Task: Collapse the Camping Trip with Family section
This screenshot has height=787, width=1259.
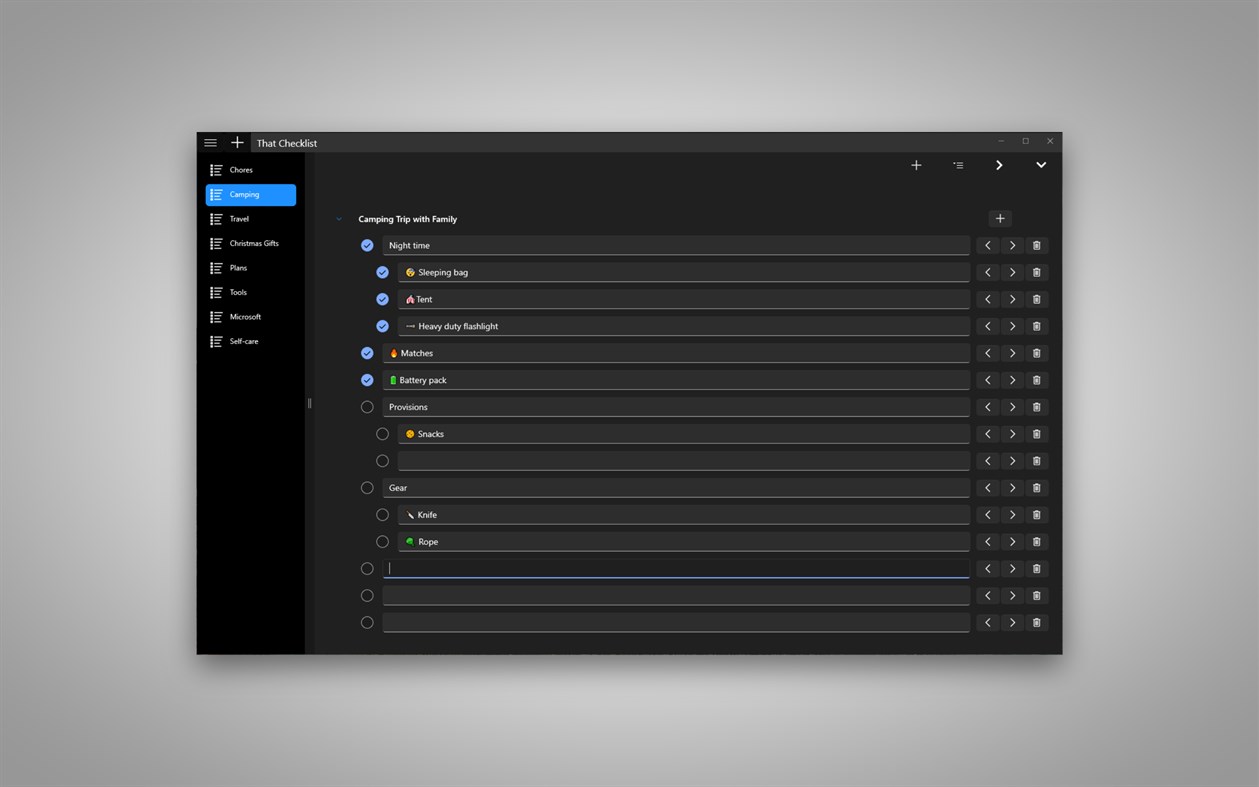Action: pos(338,218)
